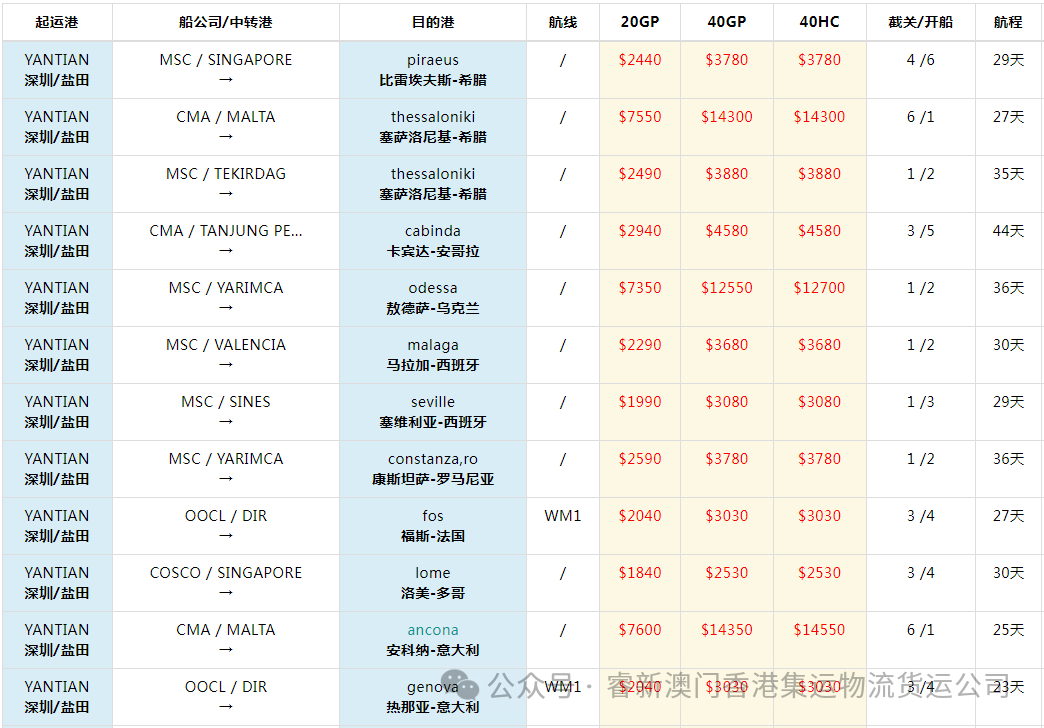This screenshot has width=1044, height=728.
Task: Click the 40GP column header
Action: pos(726,23)
